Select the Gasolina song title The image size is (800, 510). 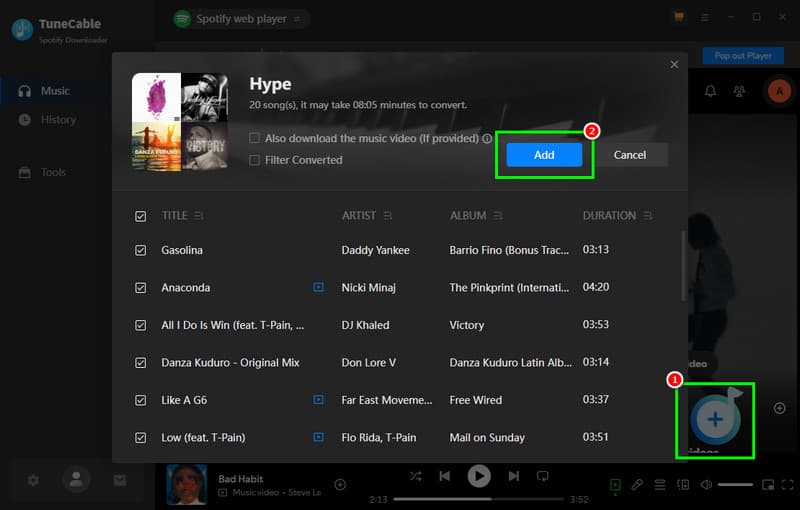pyautogui.click(x=182, y=250)
